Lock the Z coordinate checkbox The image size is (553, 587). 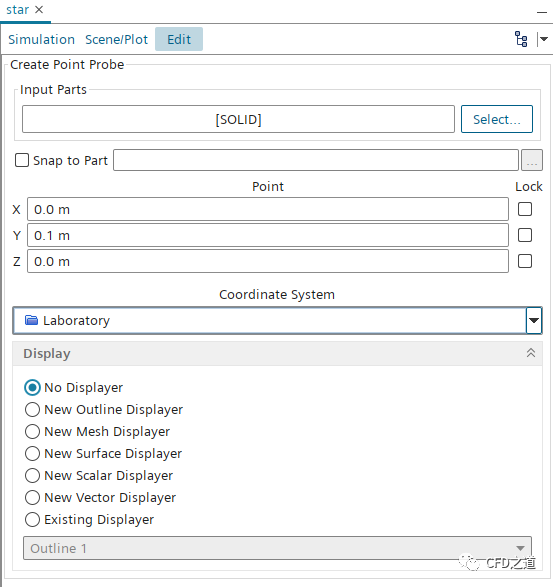(525, 261)
